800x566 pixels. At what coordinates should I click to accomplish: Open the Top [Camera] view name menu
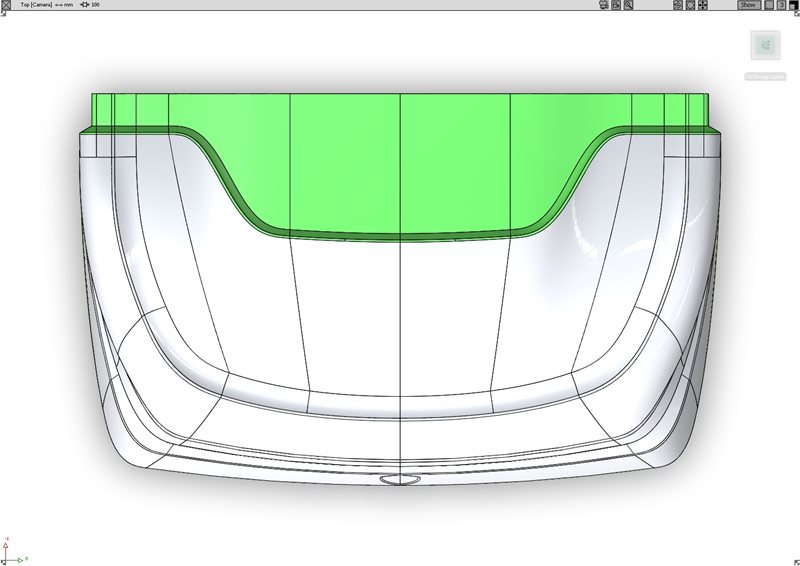(x=38, y=5)
